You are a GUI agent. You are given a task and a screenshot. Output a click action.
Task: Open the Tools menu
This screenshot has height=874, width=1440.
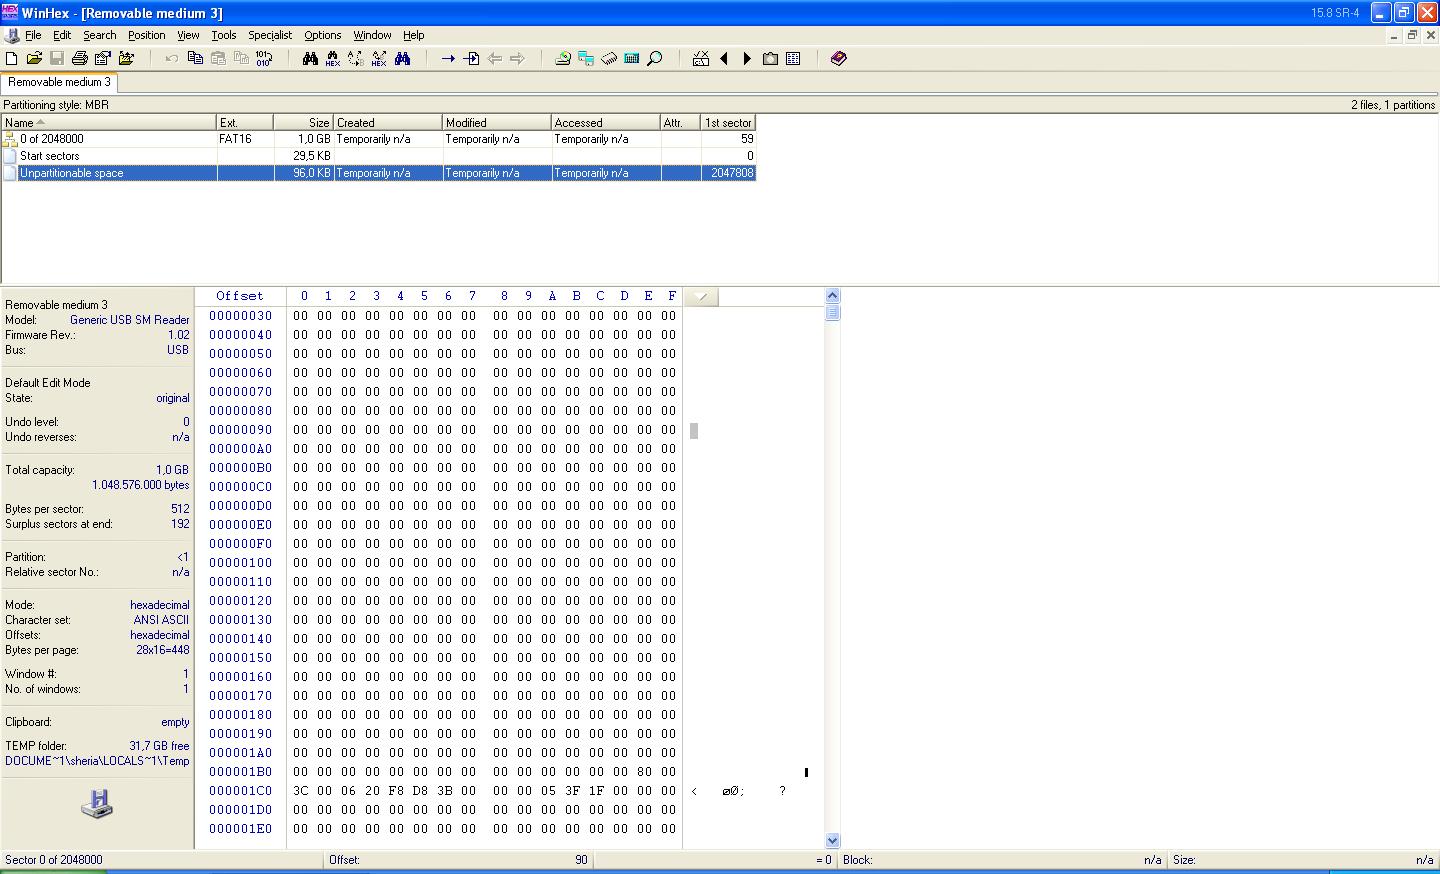pos(224,35)
